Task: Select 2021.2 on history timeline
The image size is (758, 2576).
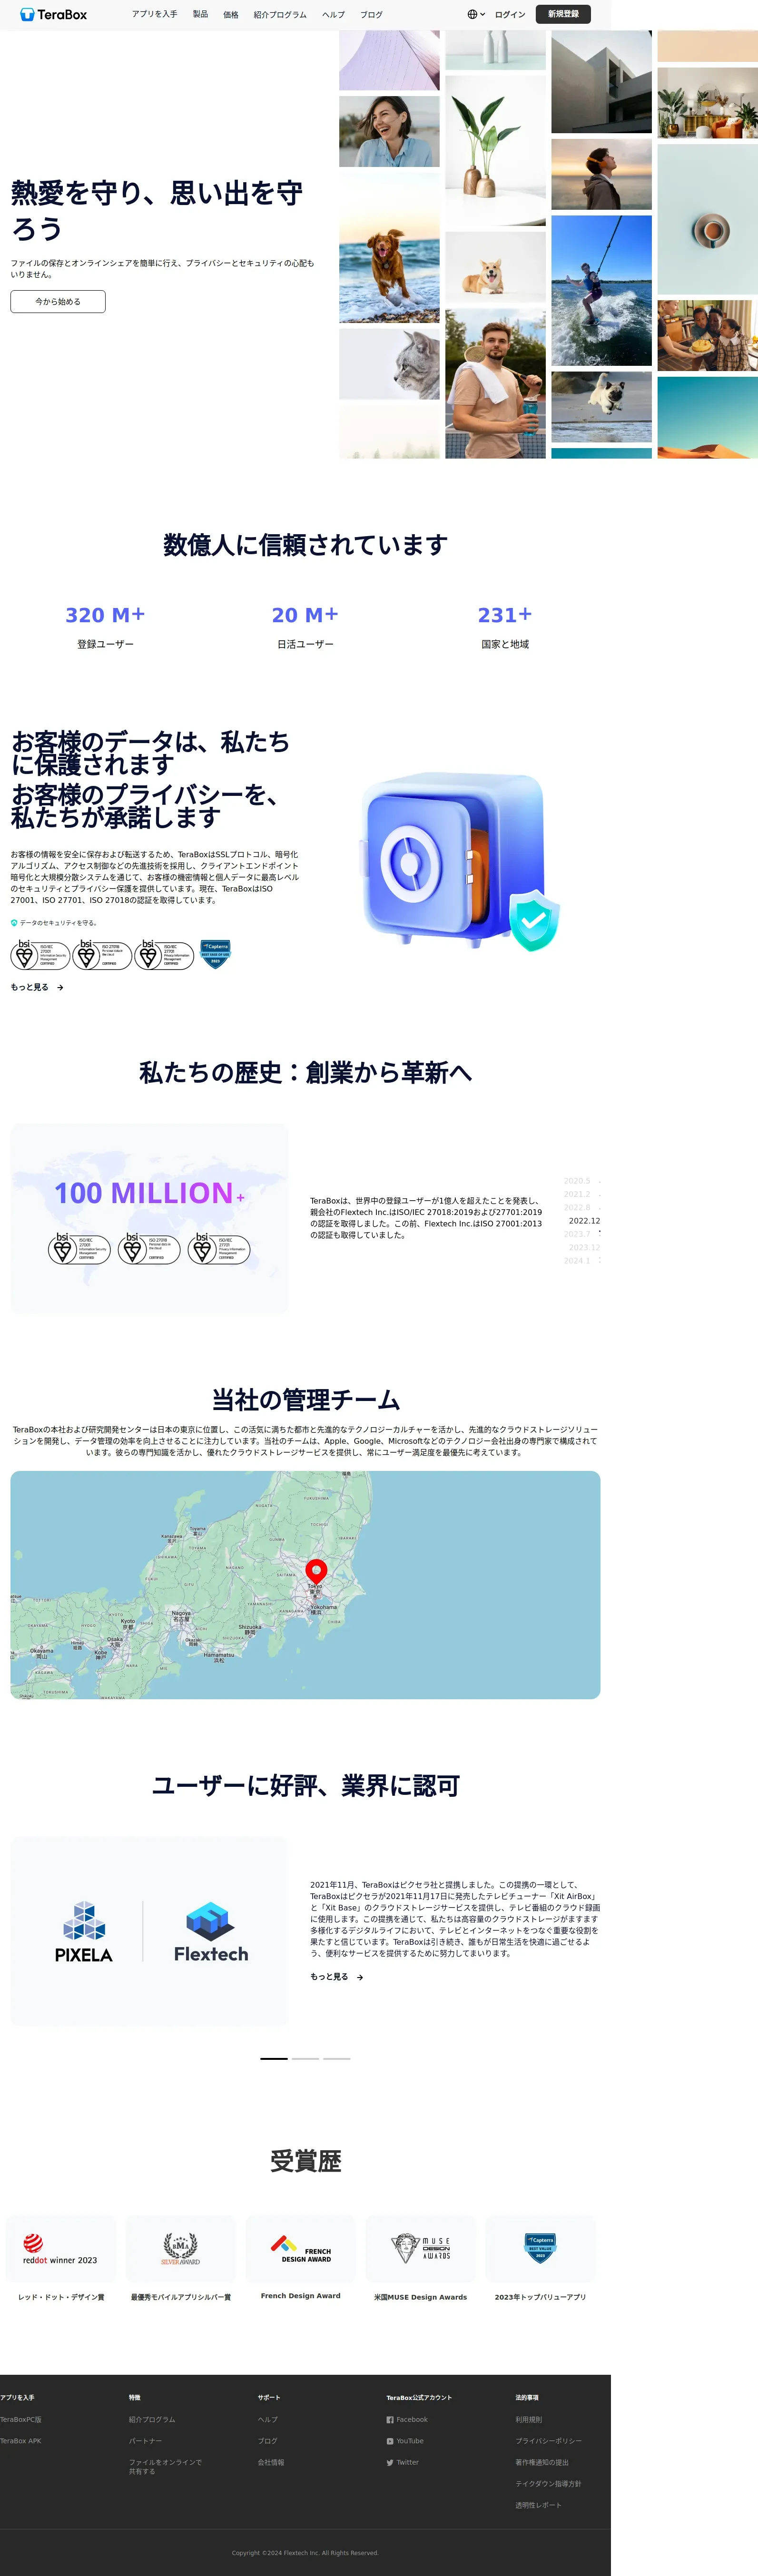Action: pyautogui.click(x=577, y=1194)
